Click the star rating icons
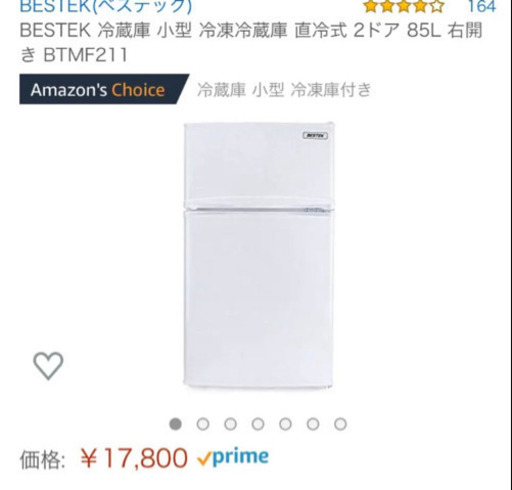The width and height of the screenshot is (512, 490). (x=404, y=6)
